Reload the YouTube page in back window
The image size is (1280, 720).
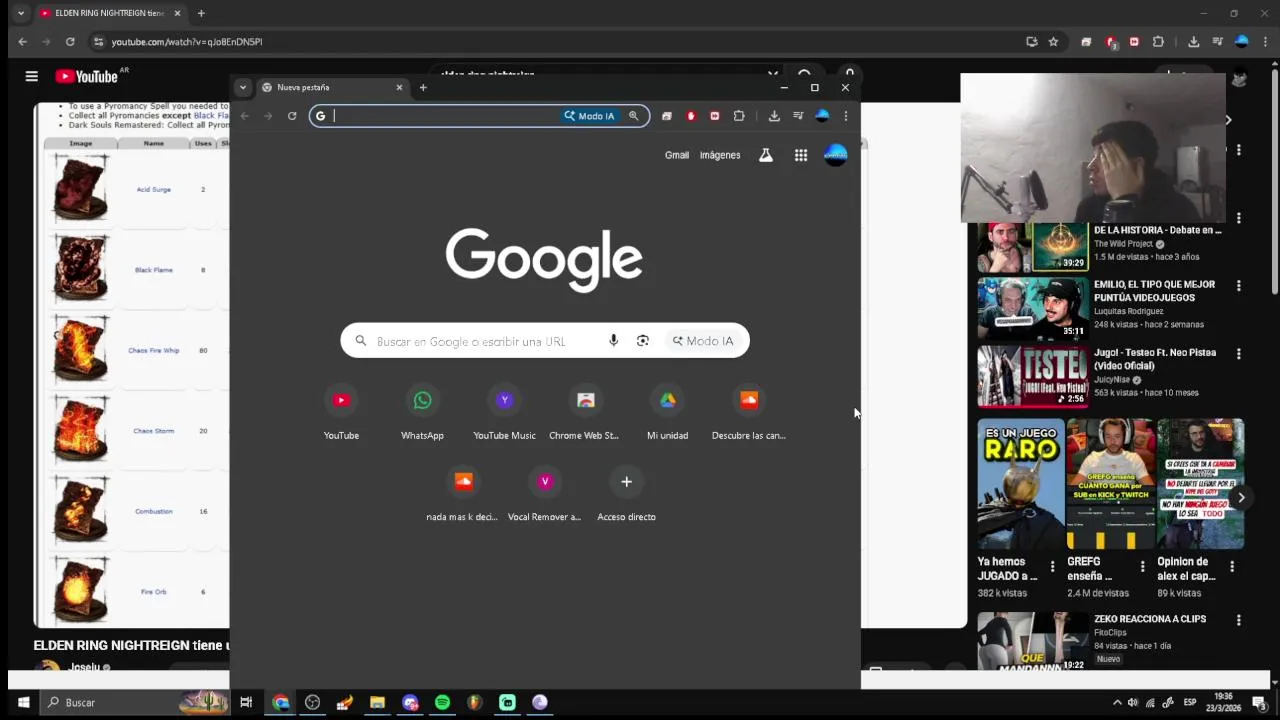click(x=70, y=42)
